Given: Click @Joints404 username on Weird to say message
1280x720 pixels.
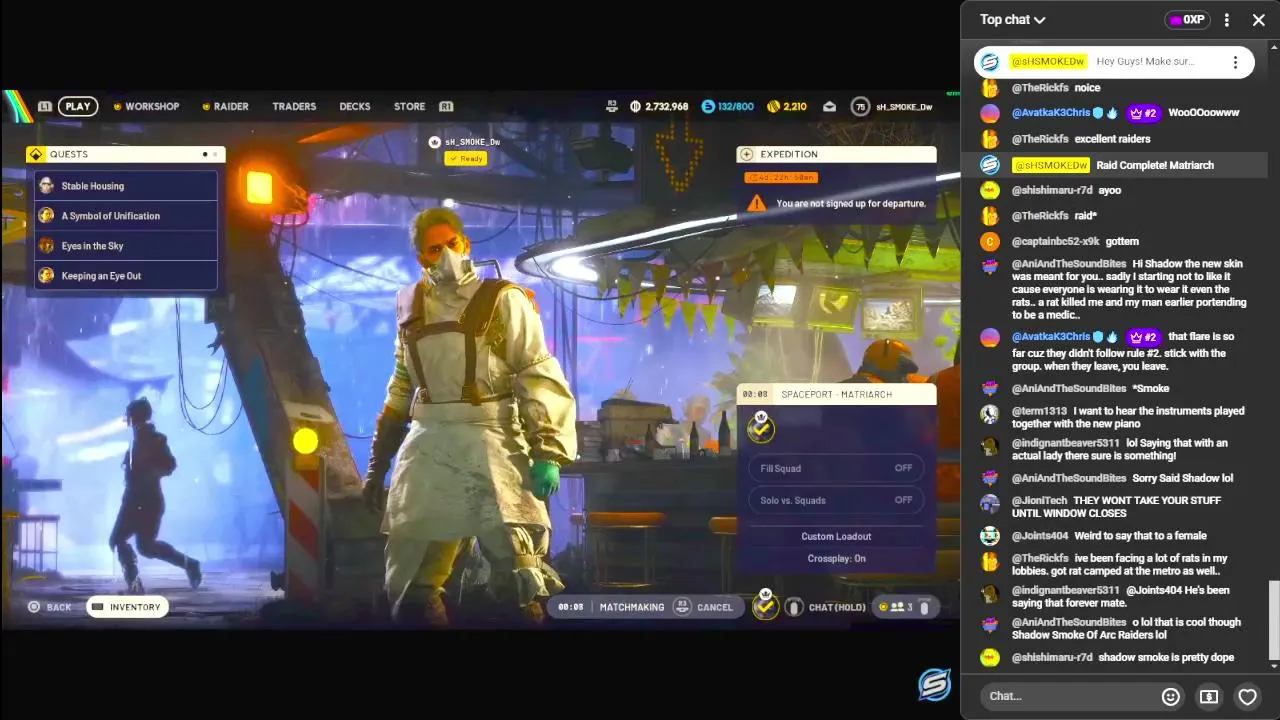Looking at the screenshot, I should (x=1039, y=536).
